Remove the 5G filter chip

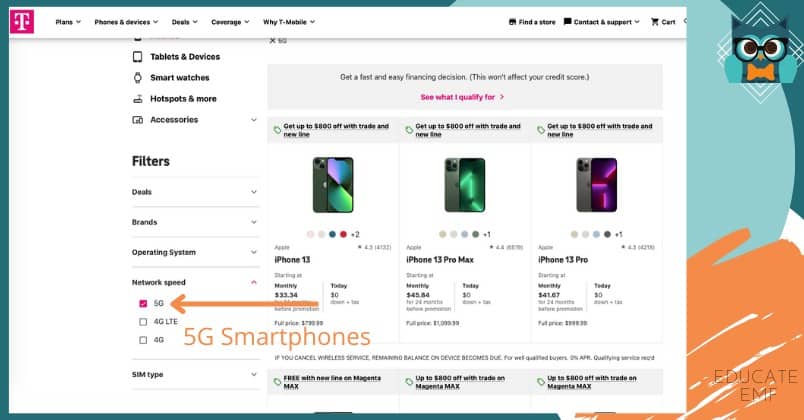coord(273,41)
